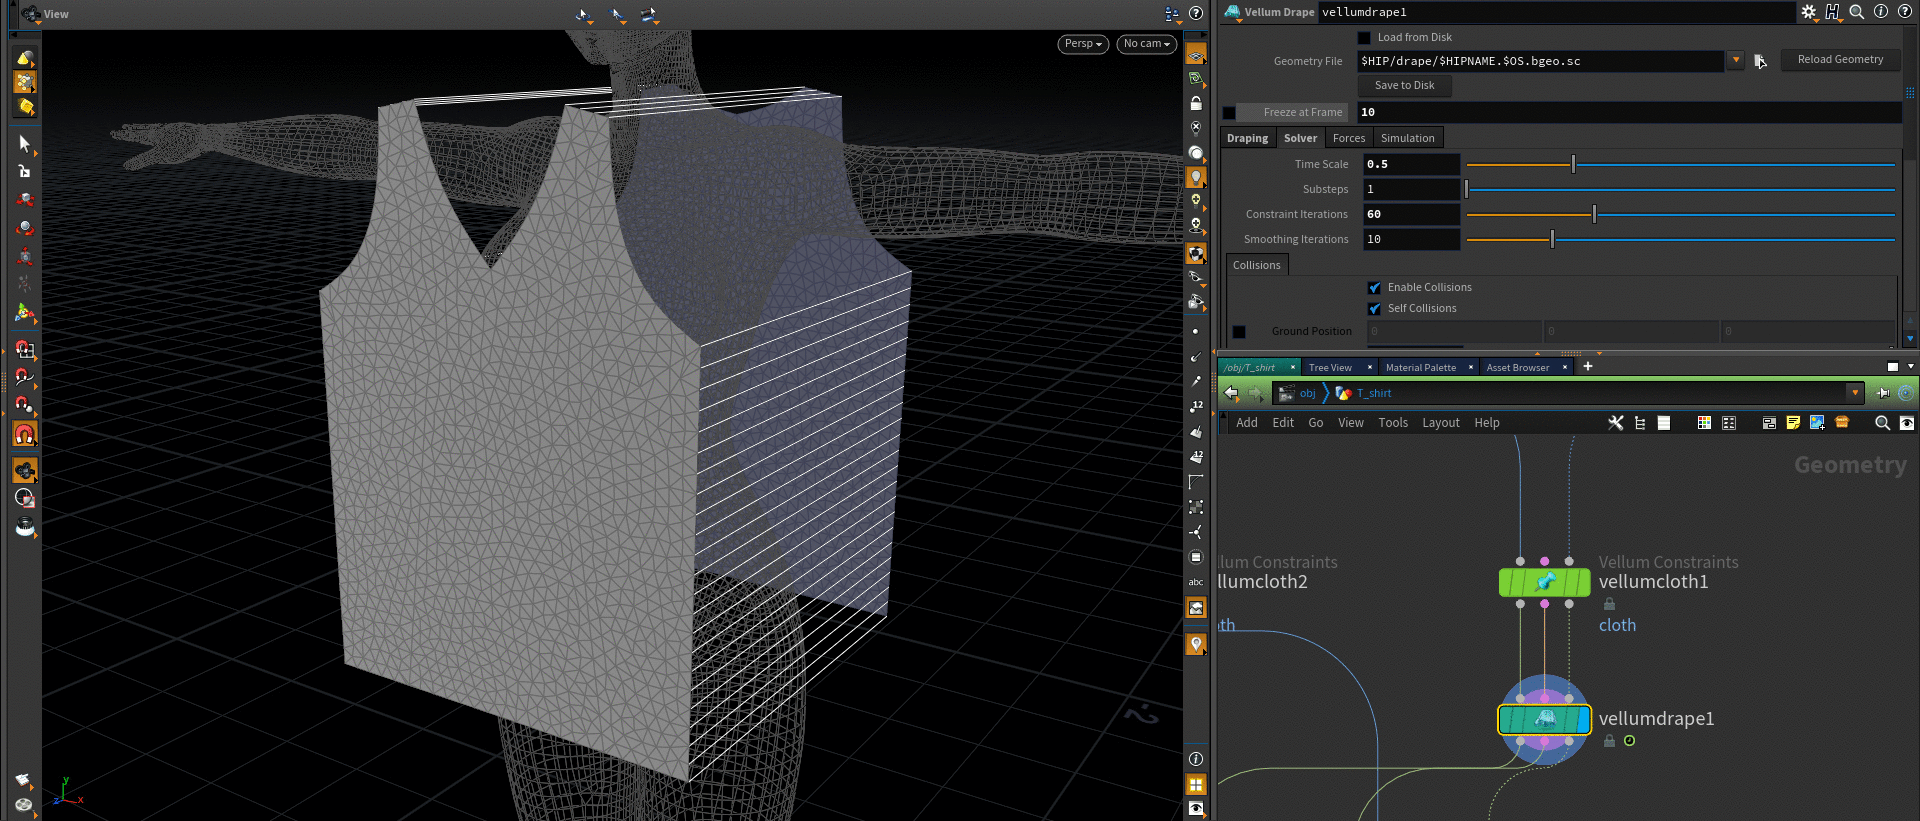Open the Geometry File chooser icon
The width and height of the screenshot is (1920, 821).
click(x=1760, y=61)
